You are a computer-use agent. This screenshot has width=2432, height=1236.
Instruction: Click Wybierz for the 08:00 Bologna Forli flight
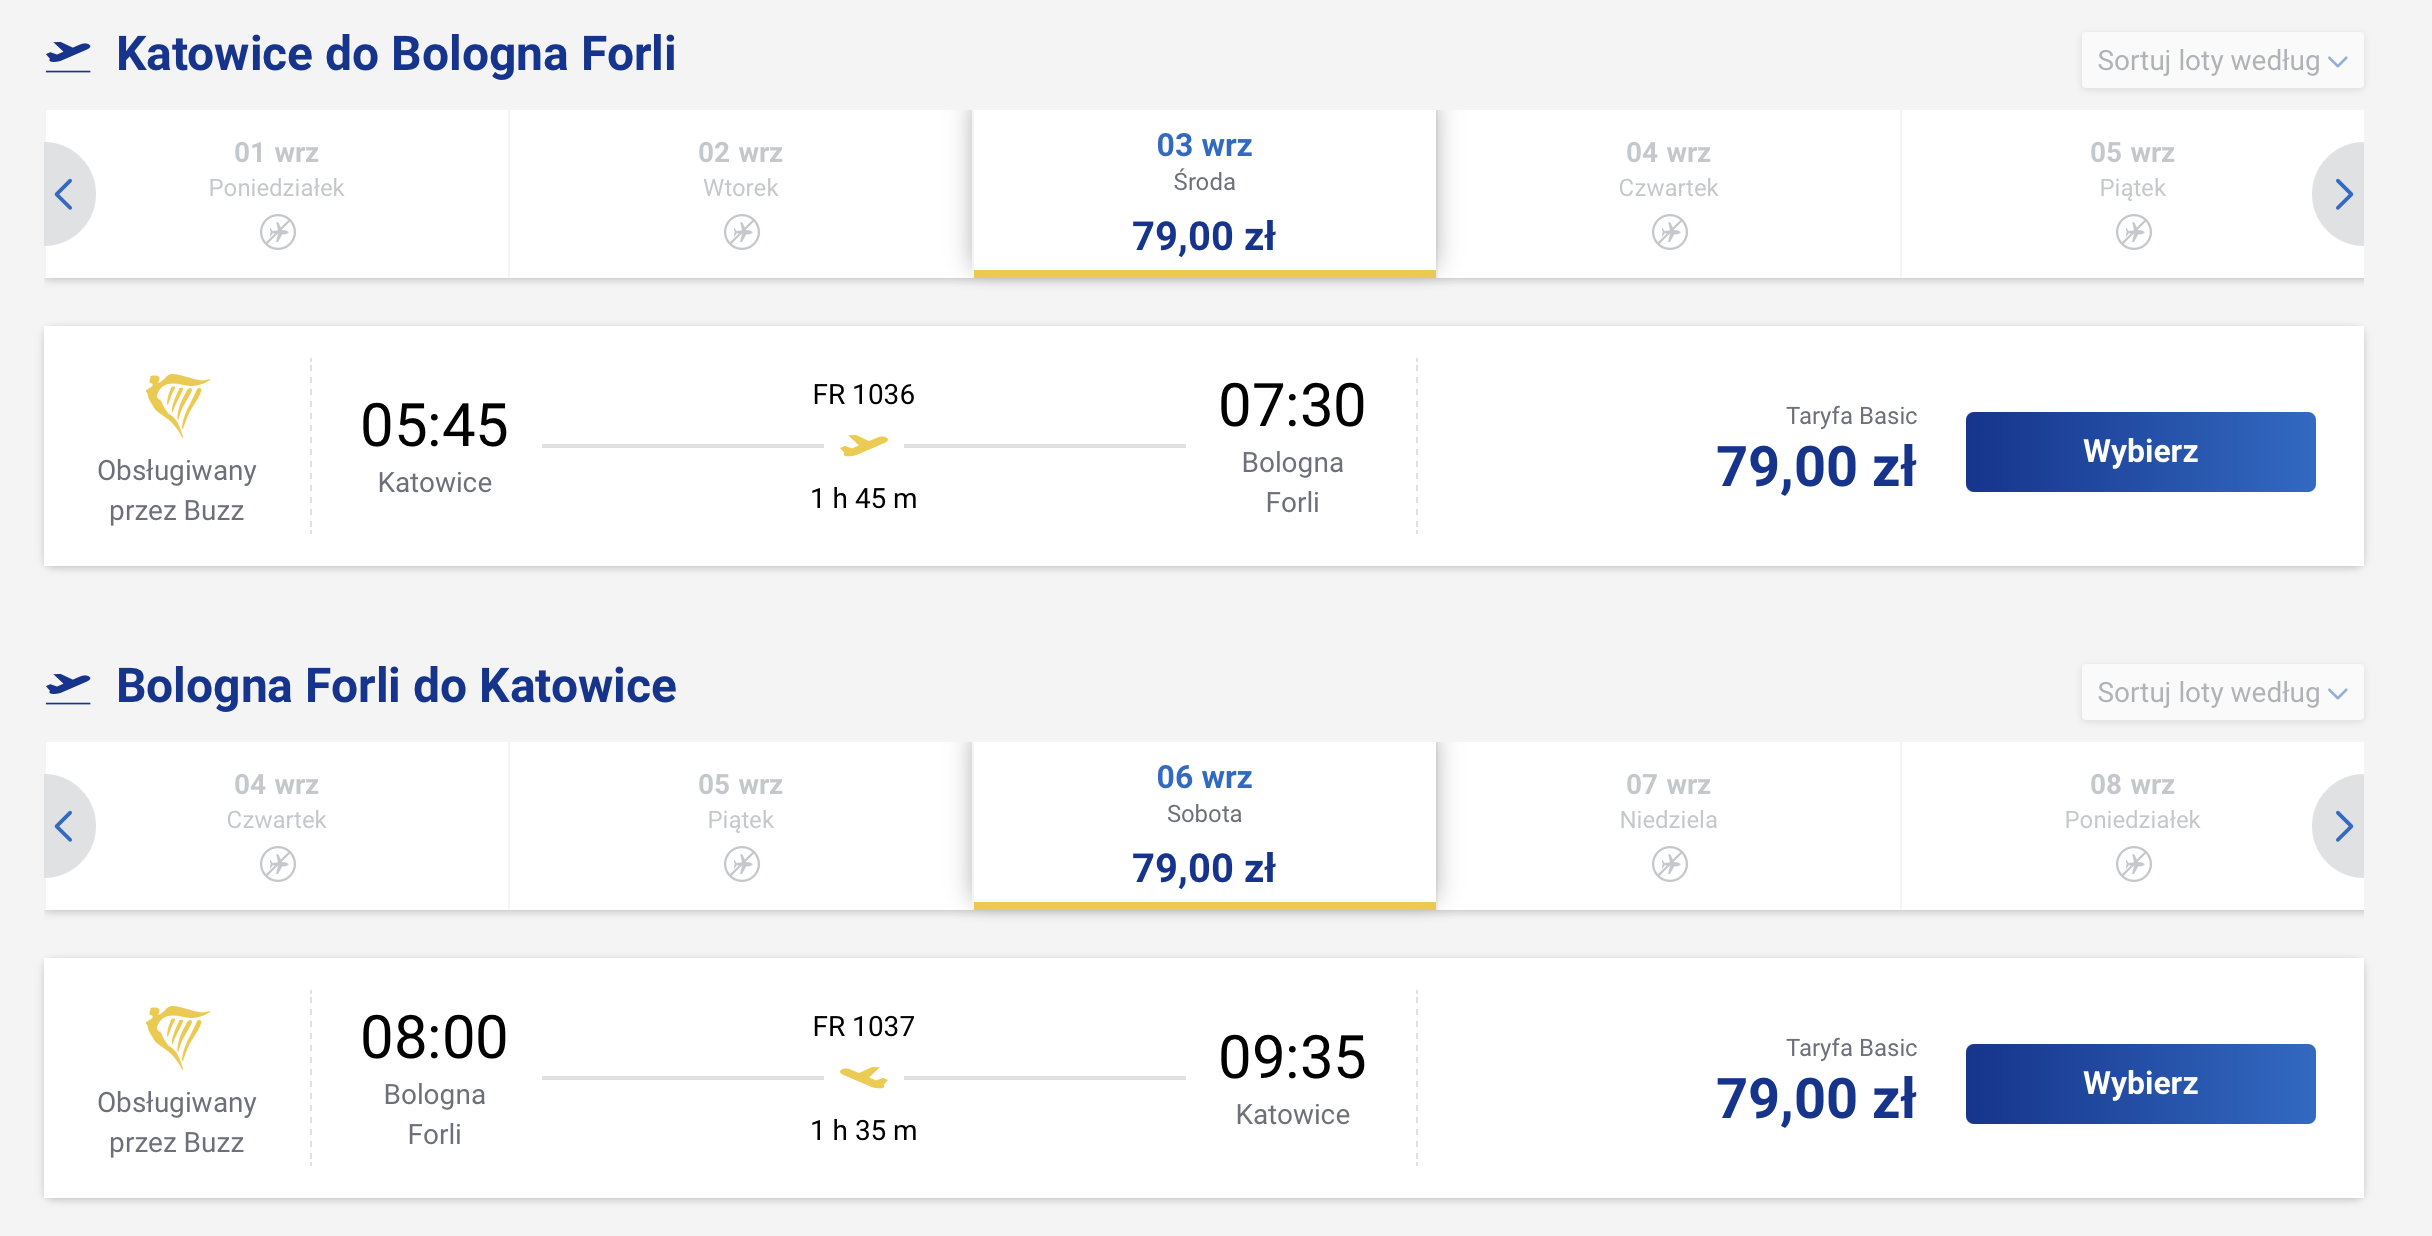pos(2140,1083)
